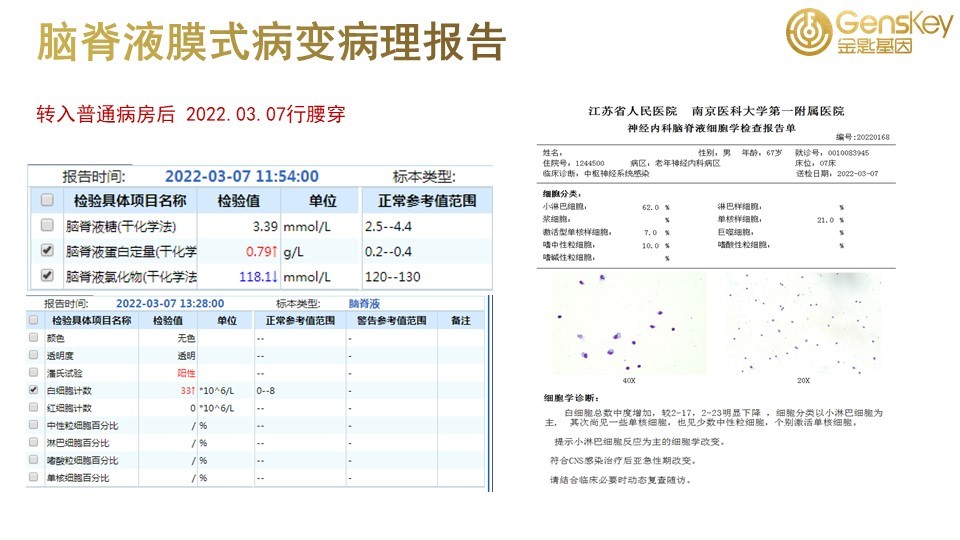Click the red 0.79↑ protein value
960x540 pixels.
(x=262, y=252)
